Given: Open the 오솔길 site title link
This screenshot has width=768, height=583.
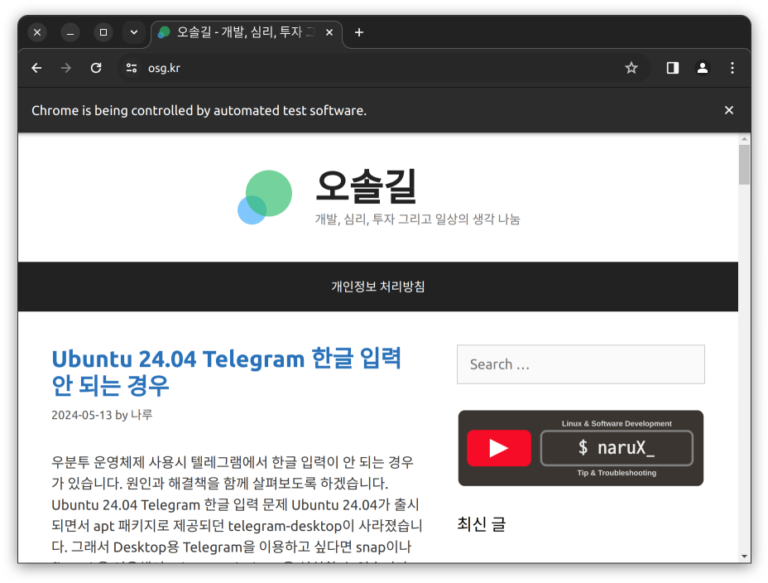Looking at the screenshot, I should (x=366, y=186).
